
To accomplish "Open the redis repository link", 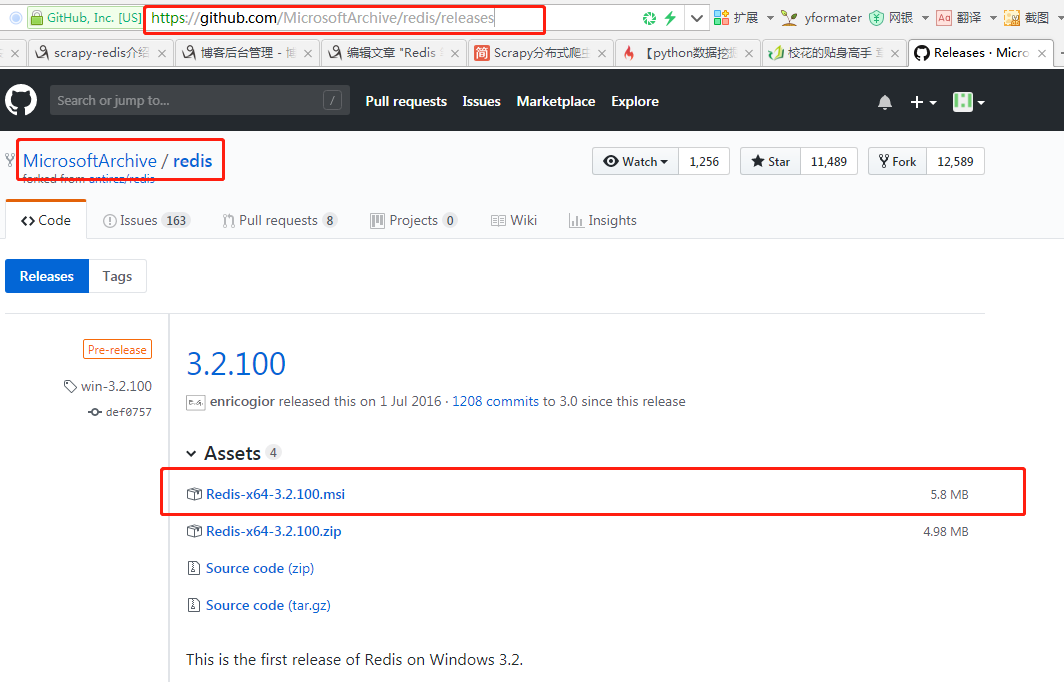I will 193,161.
